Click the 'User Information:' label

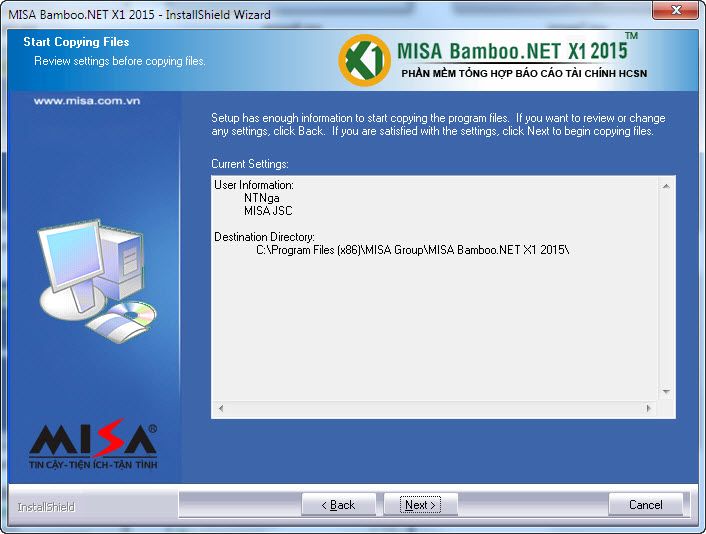[x=254, y=185]
